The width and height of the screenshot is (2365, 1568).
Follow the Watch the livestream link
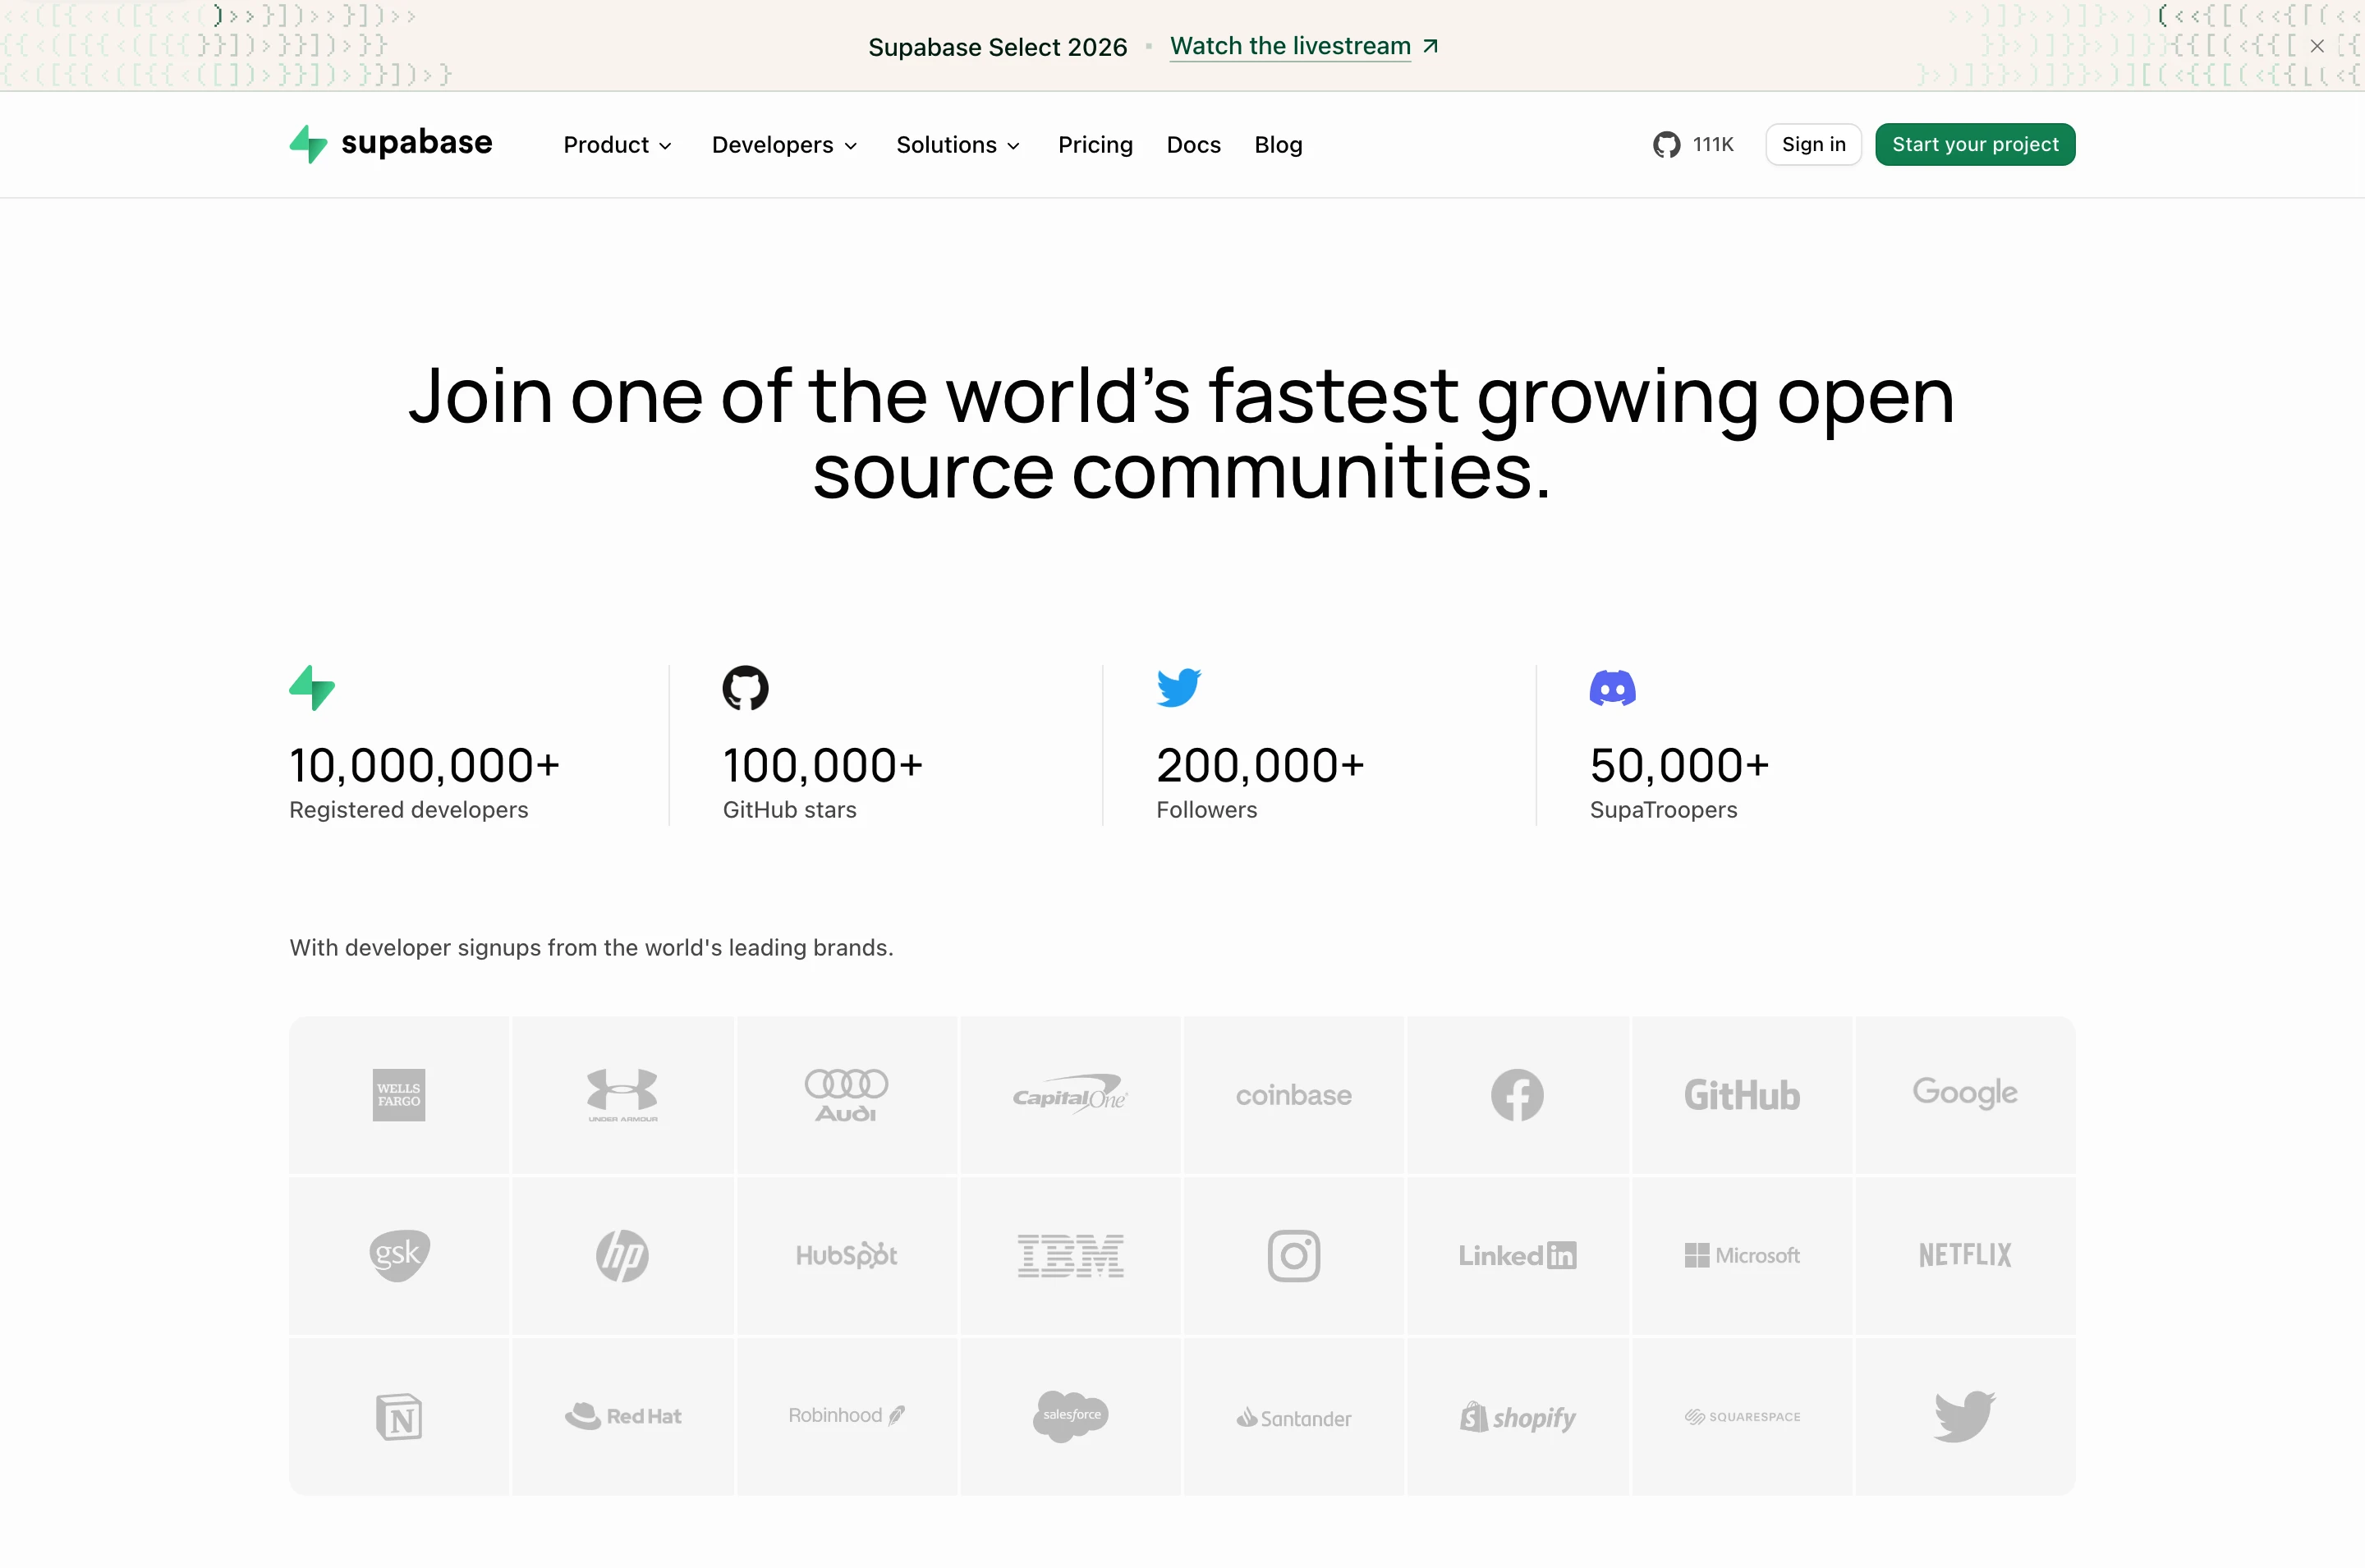click(1304, 46)
